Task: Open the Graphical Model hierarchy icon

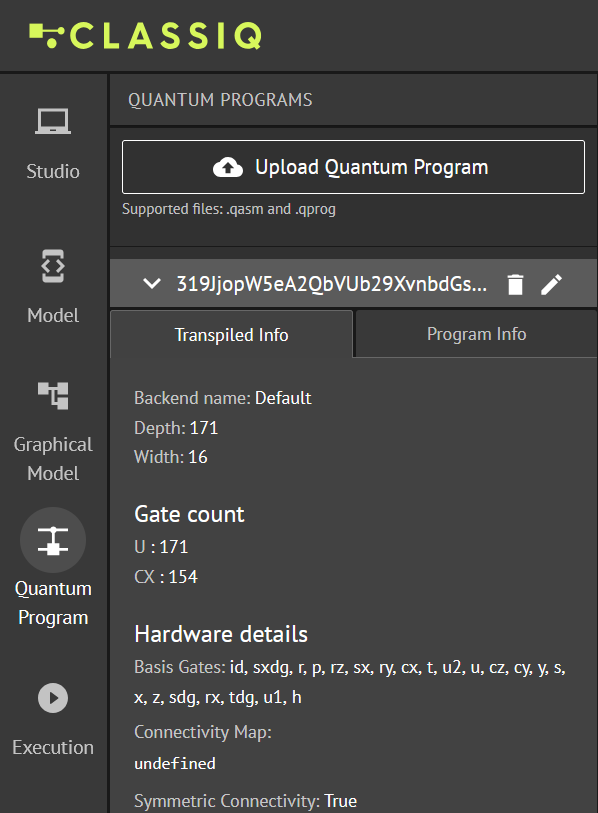Action: click(x=53, y=396)
